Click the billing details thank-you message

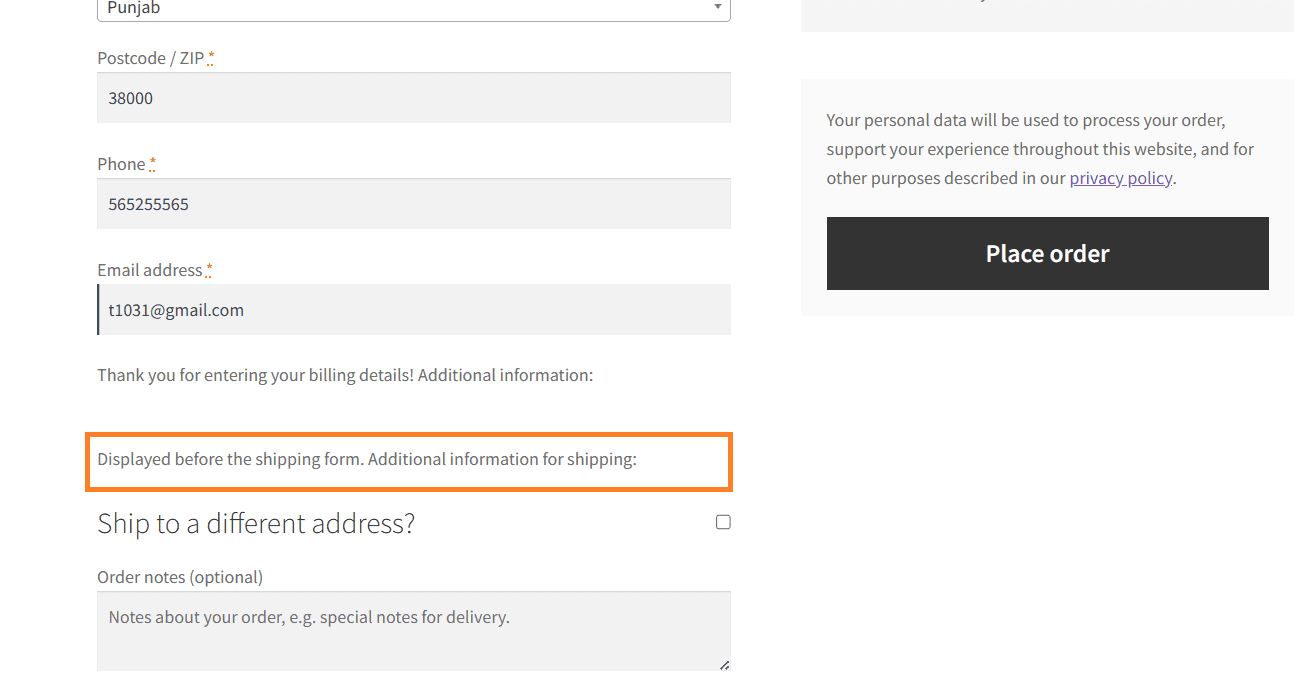point(345,375)
